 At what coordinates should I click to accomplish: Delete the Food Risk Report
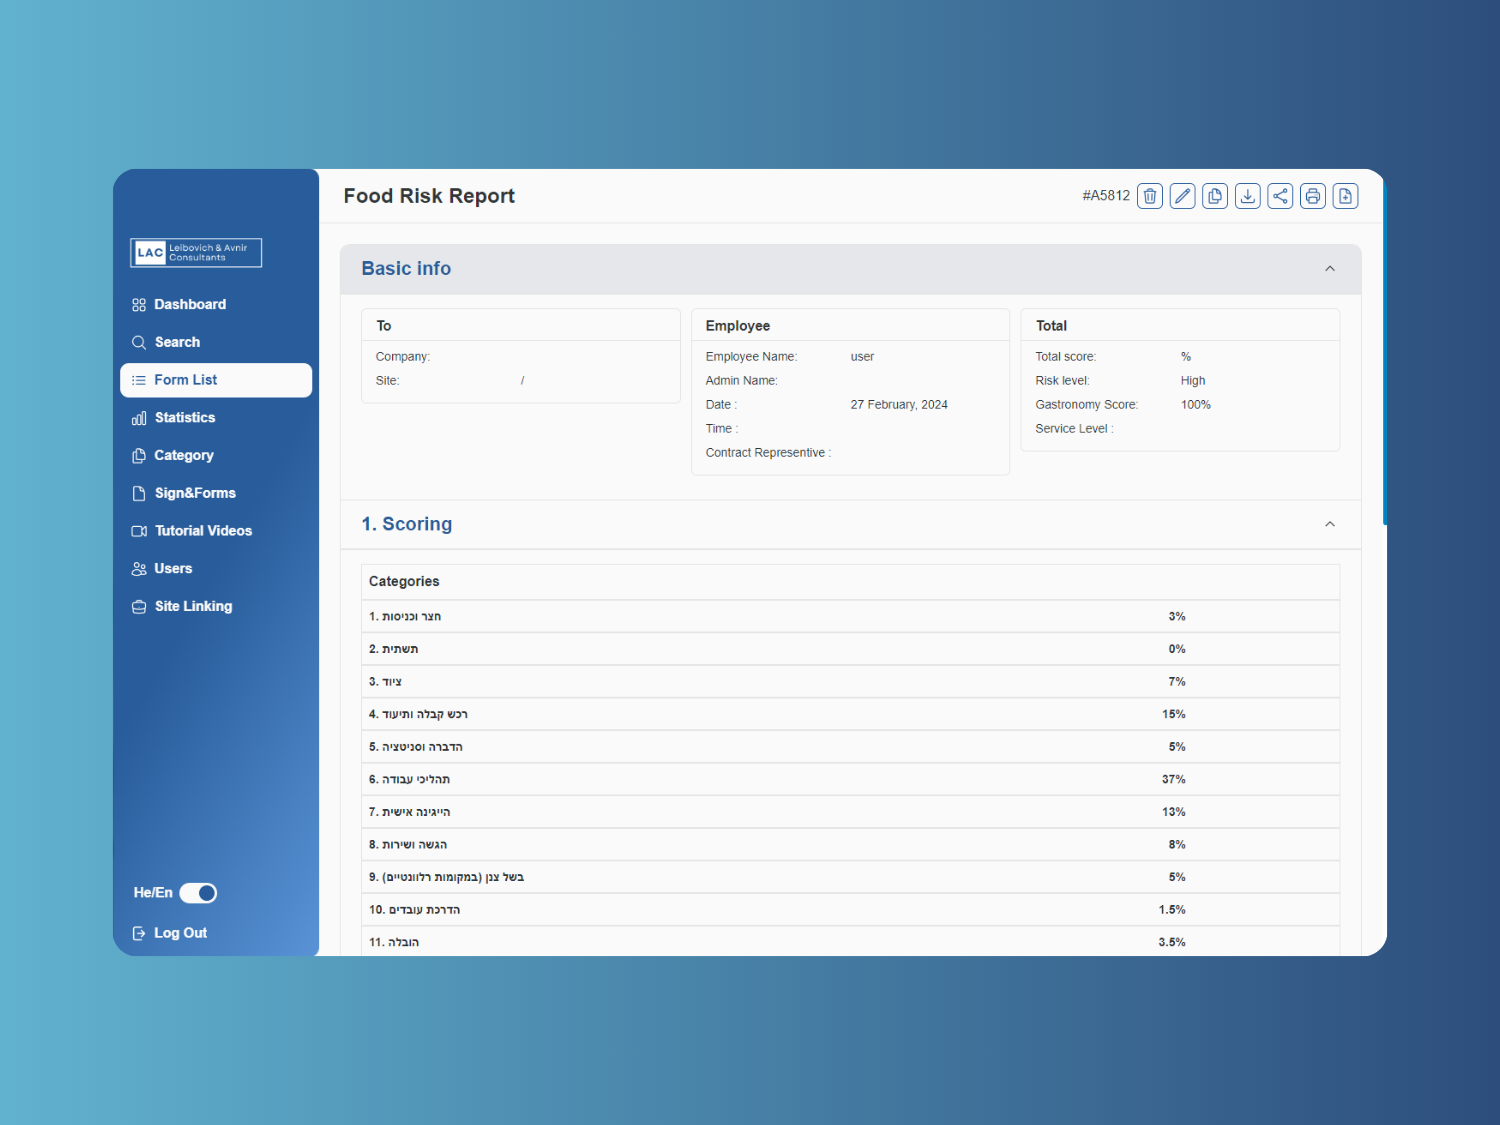pyautogui.click(x=1150, y=195)
